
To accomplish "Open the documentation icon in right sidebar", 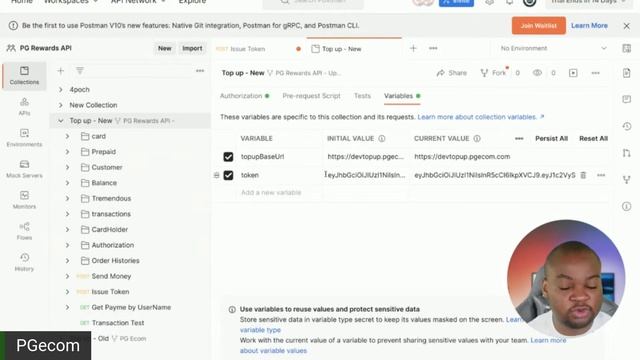I will point(627,73).
